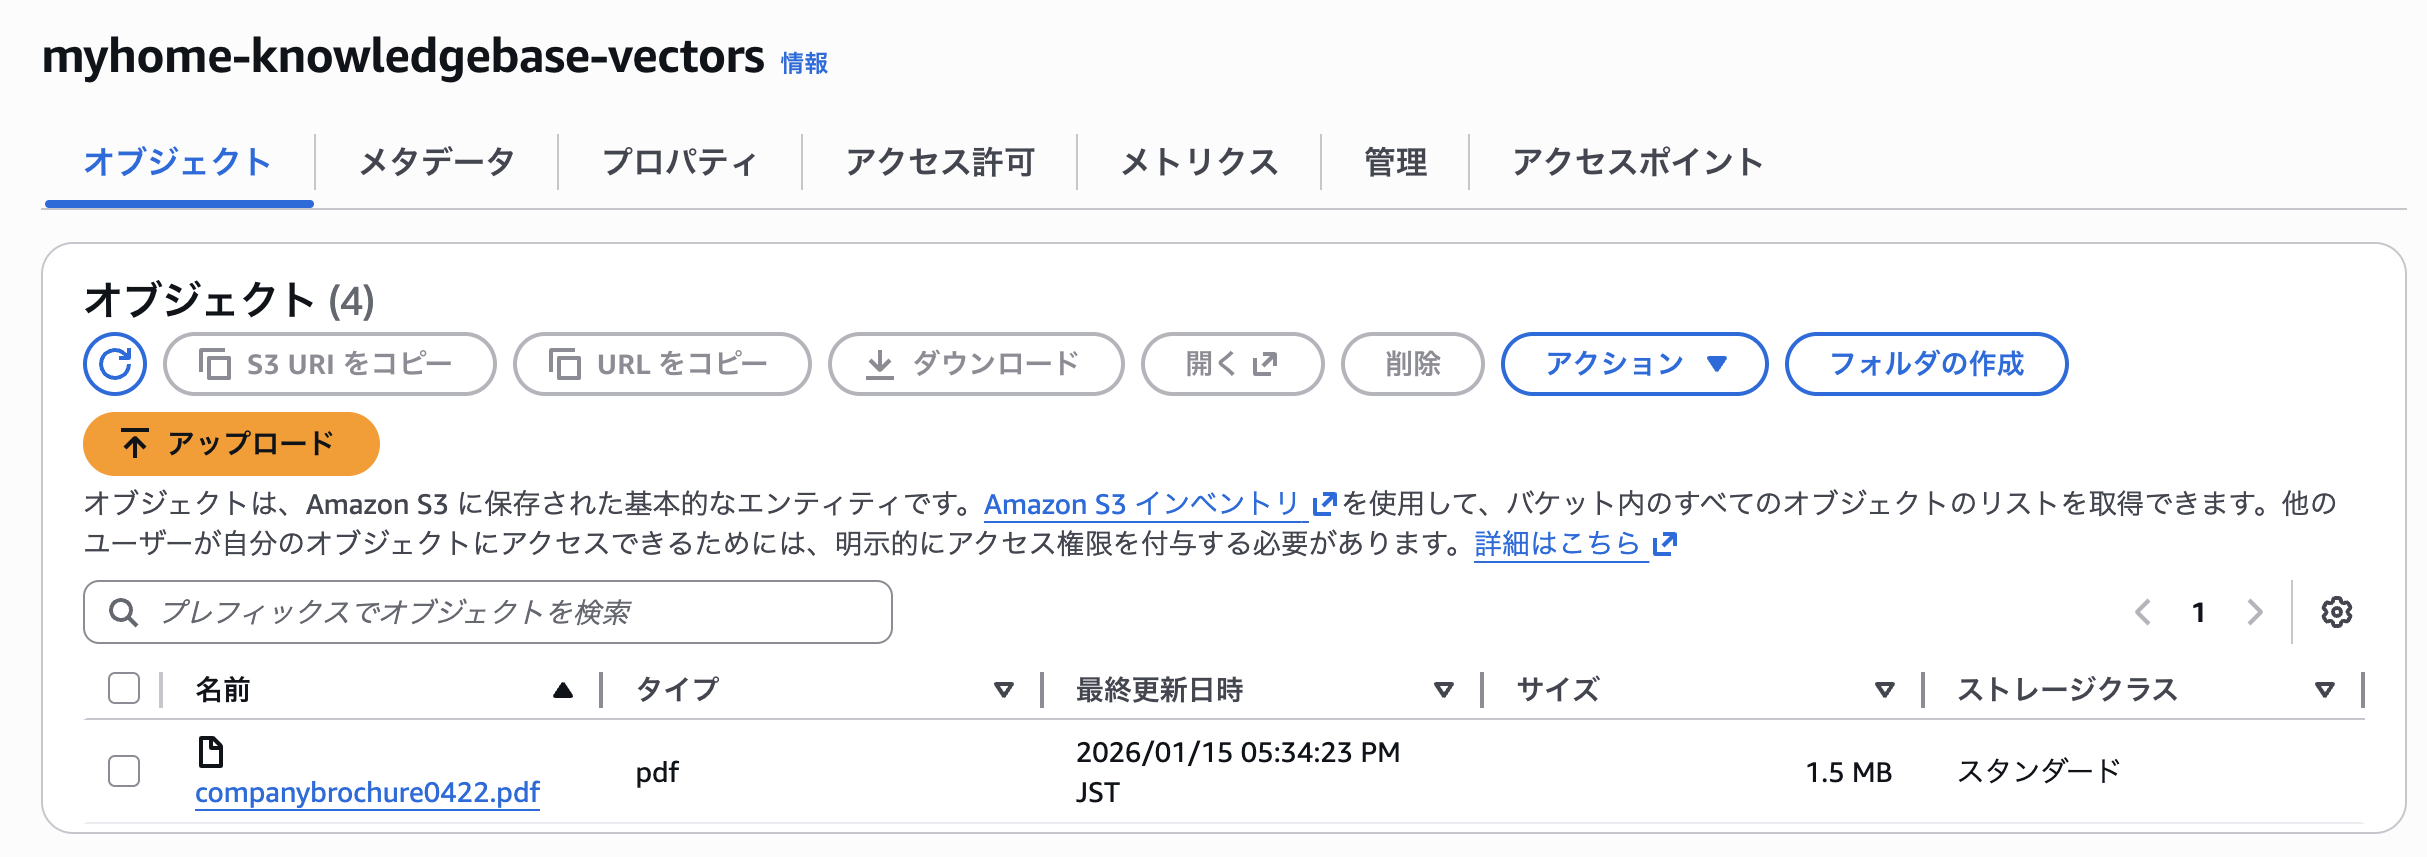Select all objects with header checkbox
The image size is (2427, 857).
tap(124, 688)
